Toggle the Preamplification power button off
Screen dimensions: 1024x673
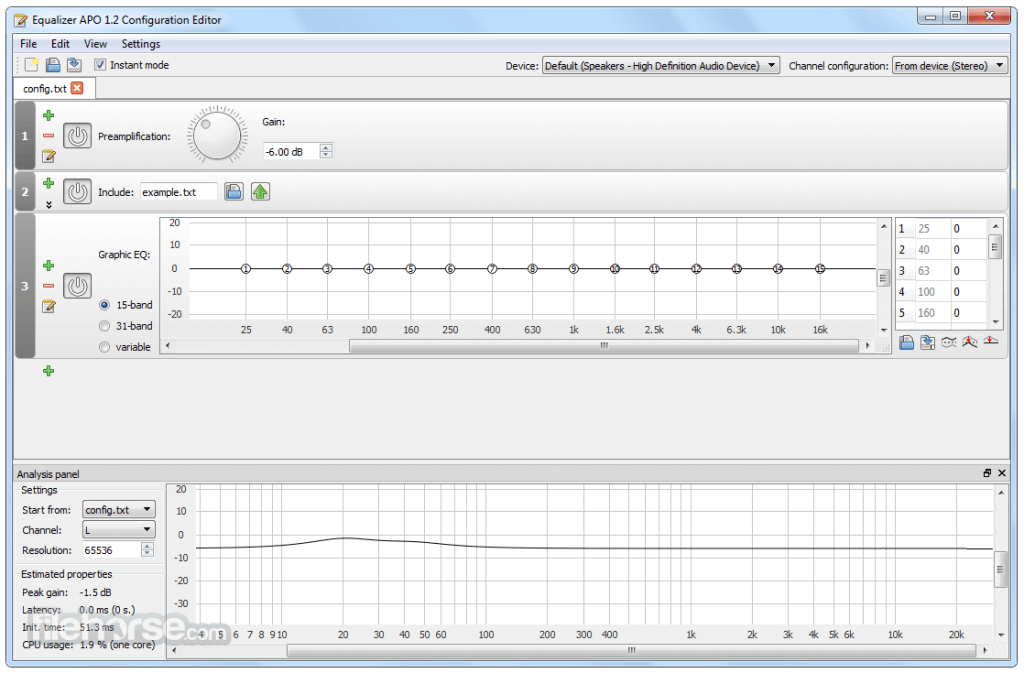pyautogui.click(x=77, y=135)
